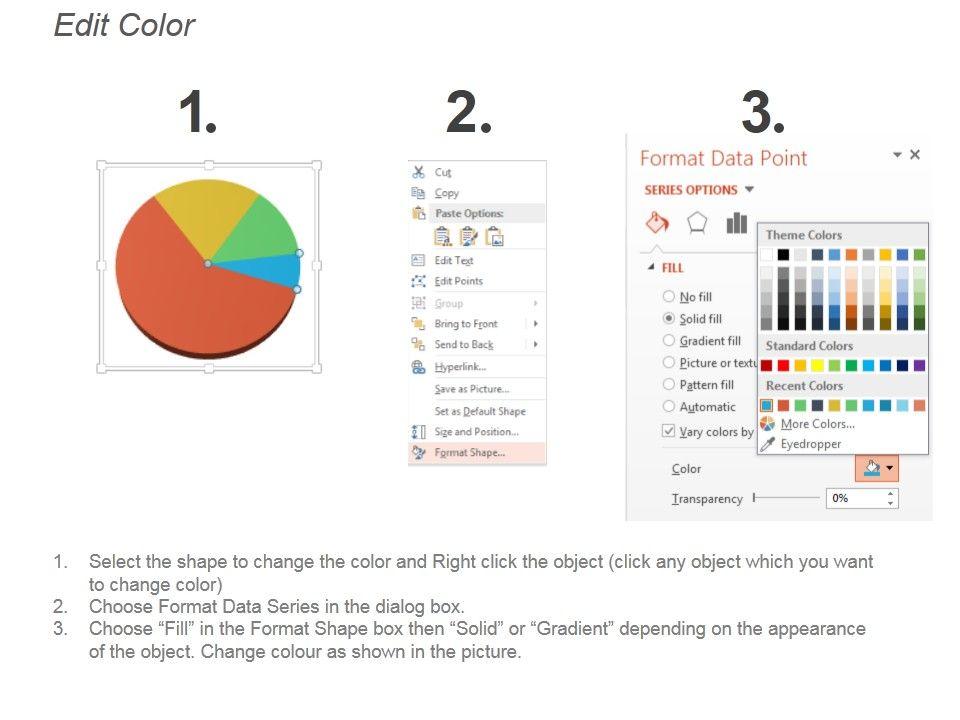
Task: Open the Series Options bar chart icon
Action: pos(737,222)
